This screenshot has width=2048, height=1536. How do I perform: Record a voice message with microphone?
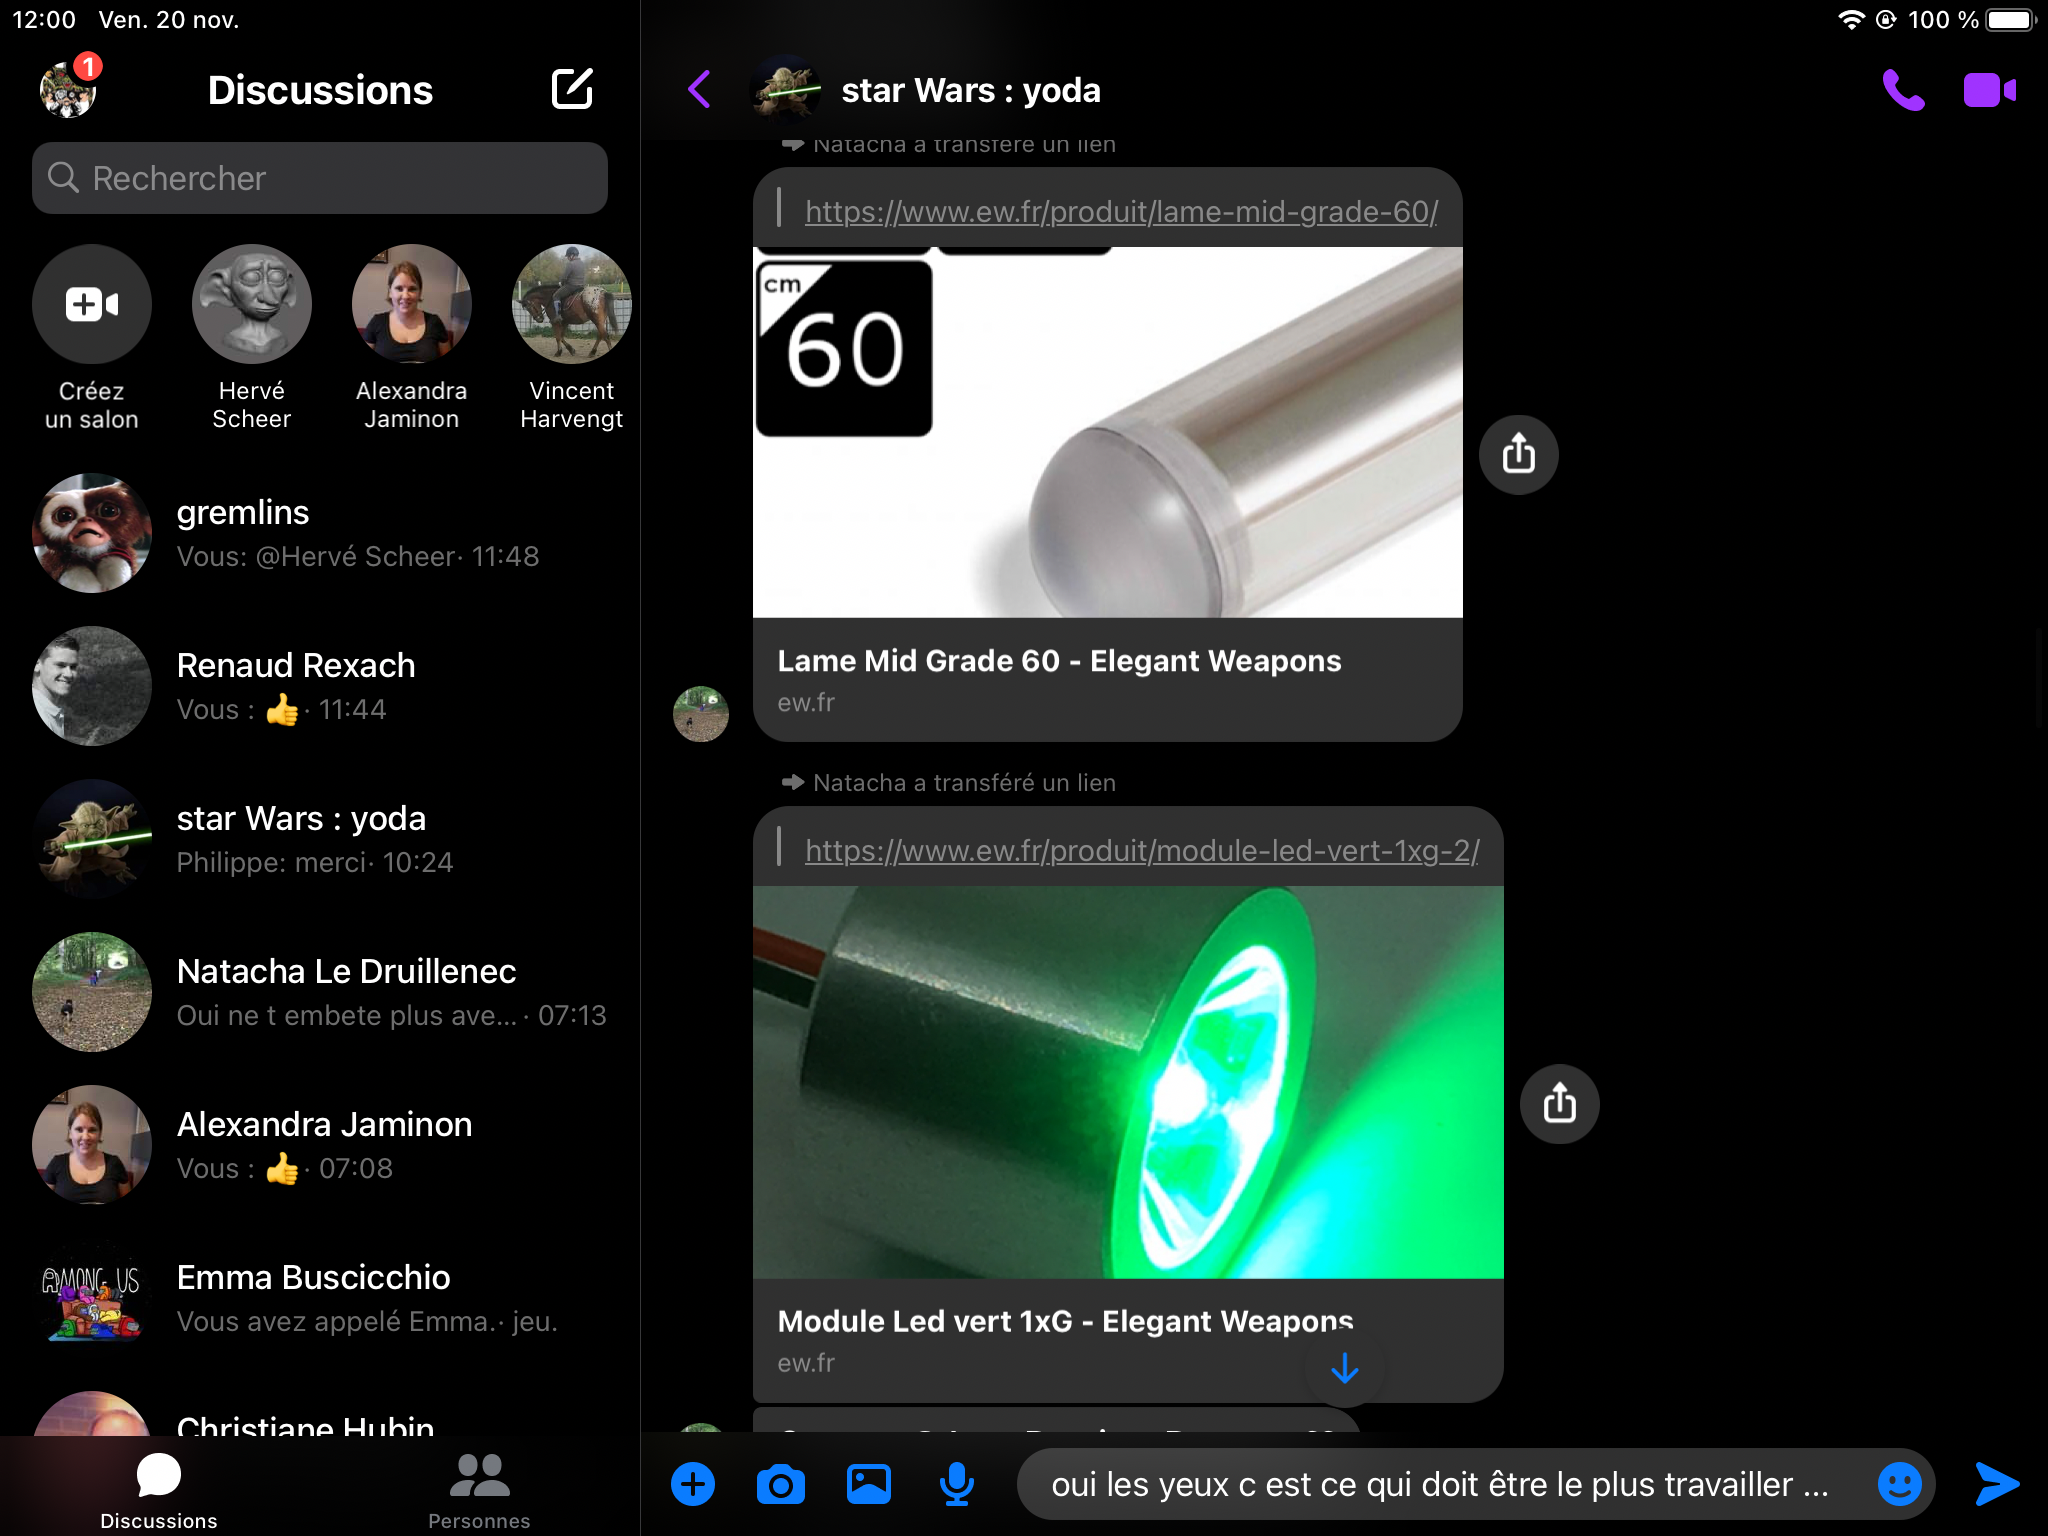pos(956,1484)
